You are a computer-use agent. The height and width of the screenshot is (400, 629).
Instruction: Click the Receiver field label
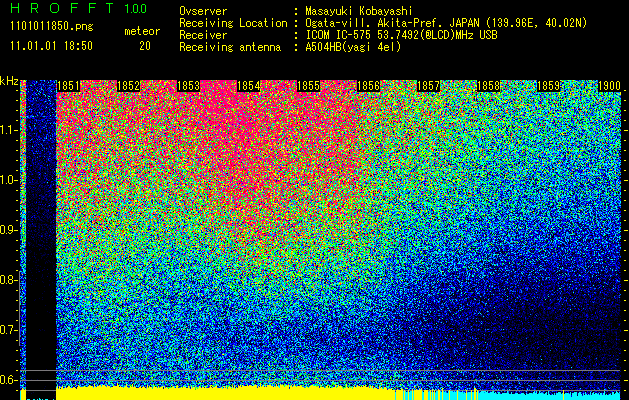[203, 35]
